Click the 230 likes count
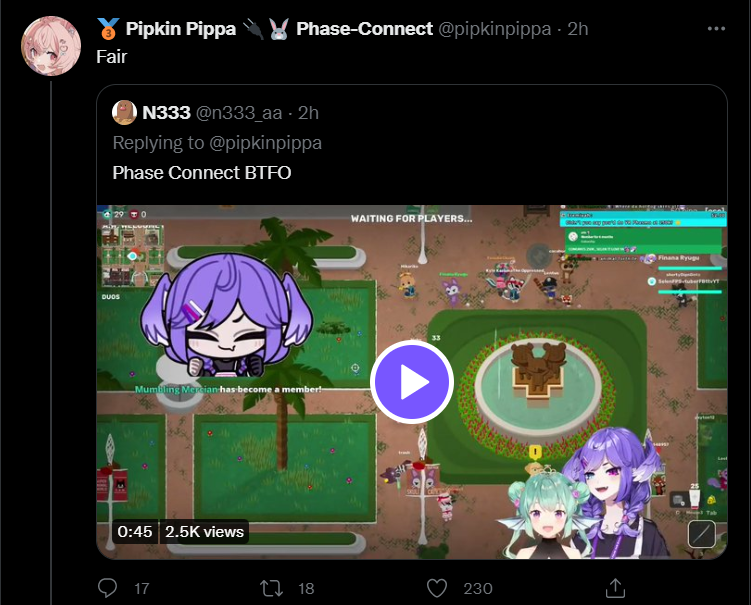 478,588
